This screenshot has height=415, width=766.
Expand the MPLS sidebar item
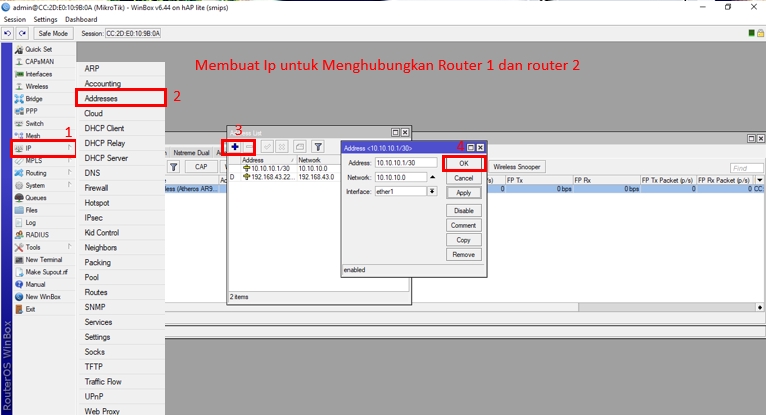(x=44, y=161)
